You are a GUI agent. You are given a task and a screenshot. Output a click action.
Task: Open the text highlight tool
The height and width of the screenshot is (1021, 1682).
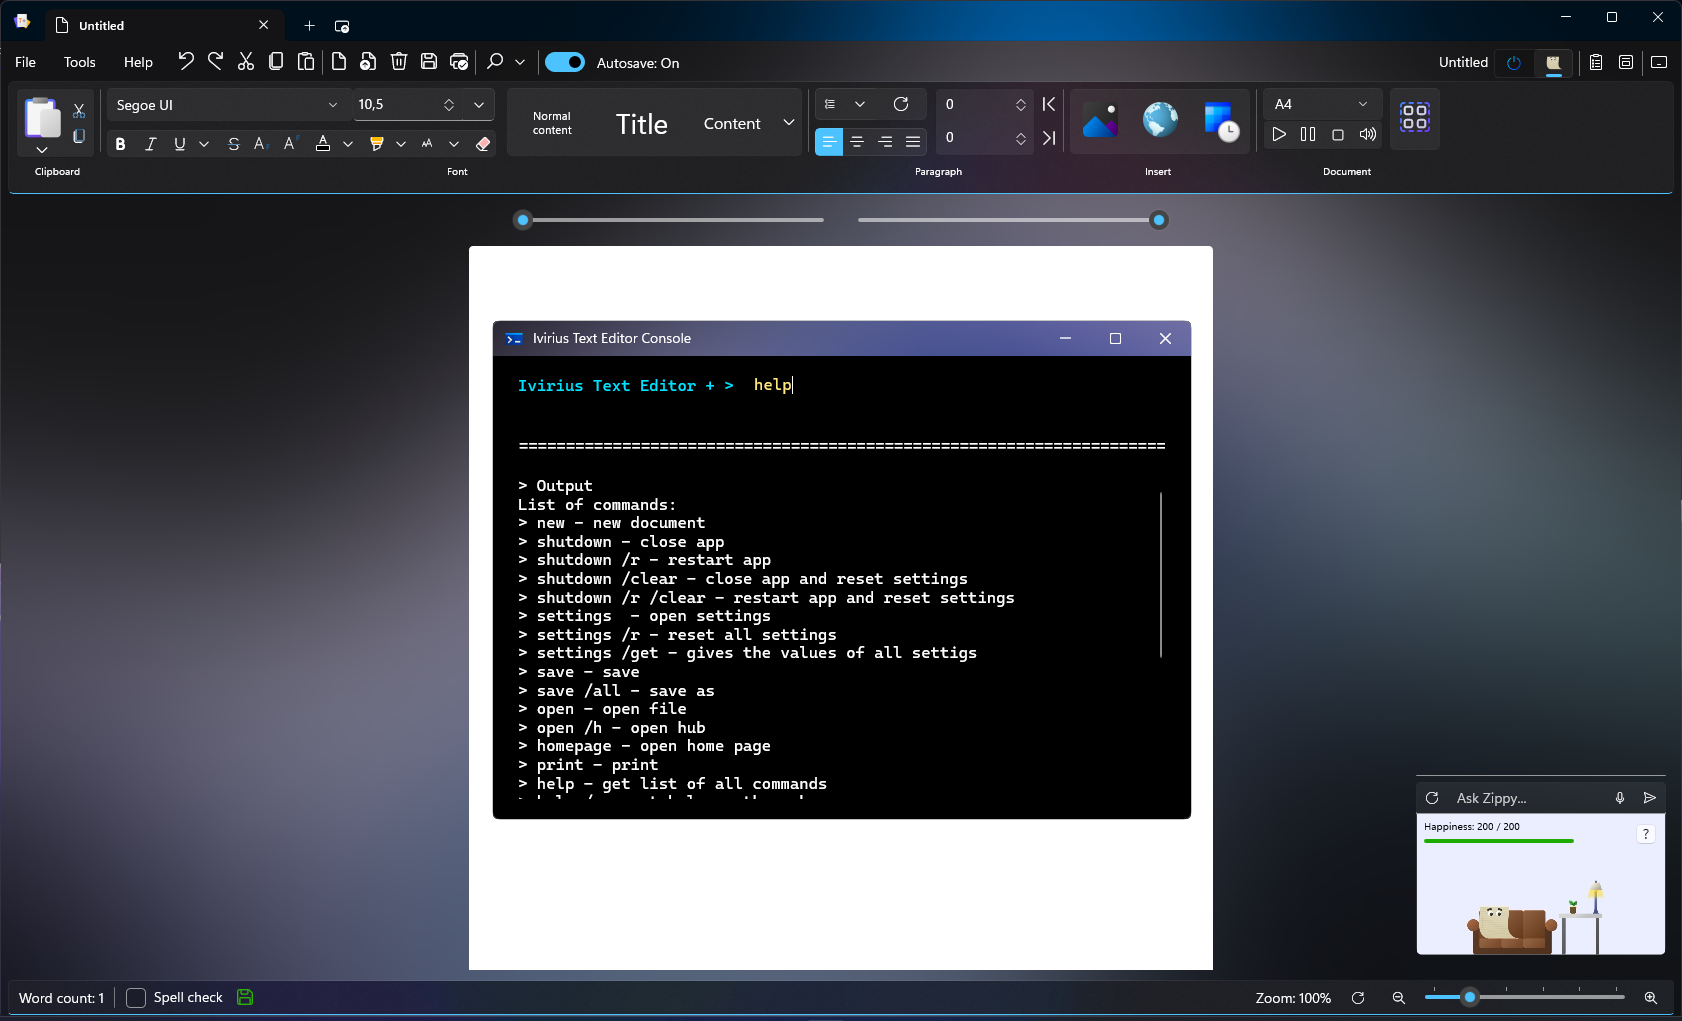tap(377, 144)
